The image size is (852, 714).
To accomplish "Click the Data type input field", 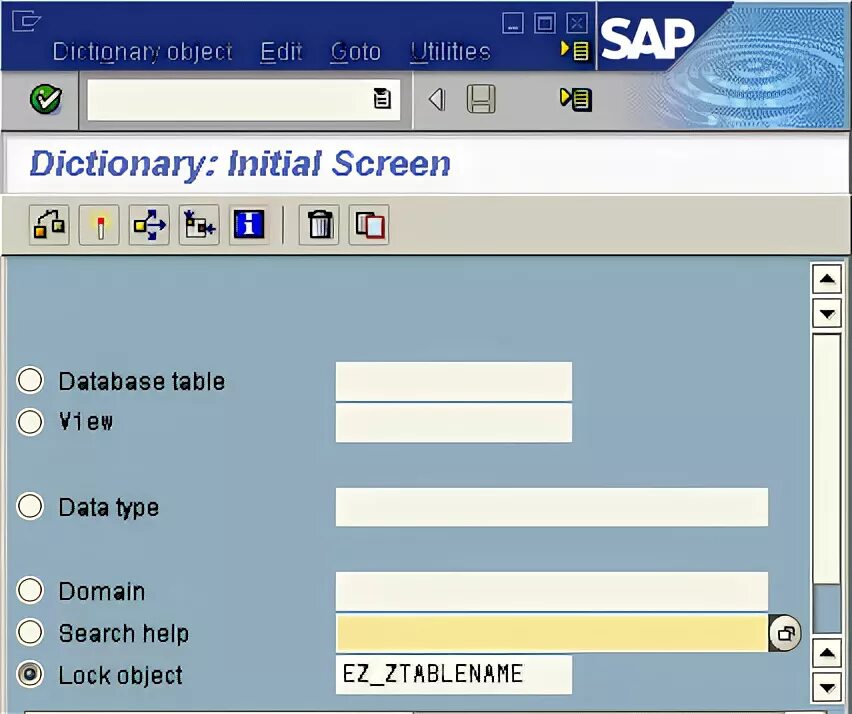I will [x=552, y=507].
